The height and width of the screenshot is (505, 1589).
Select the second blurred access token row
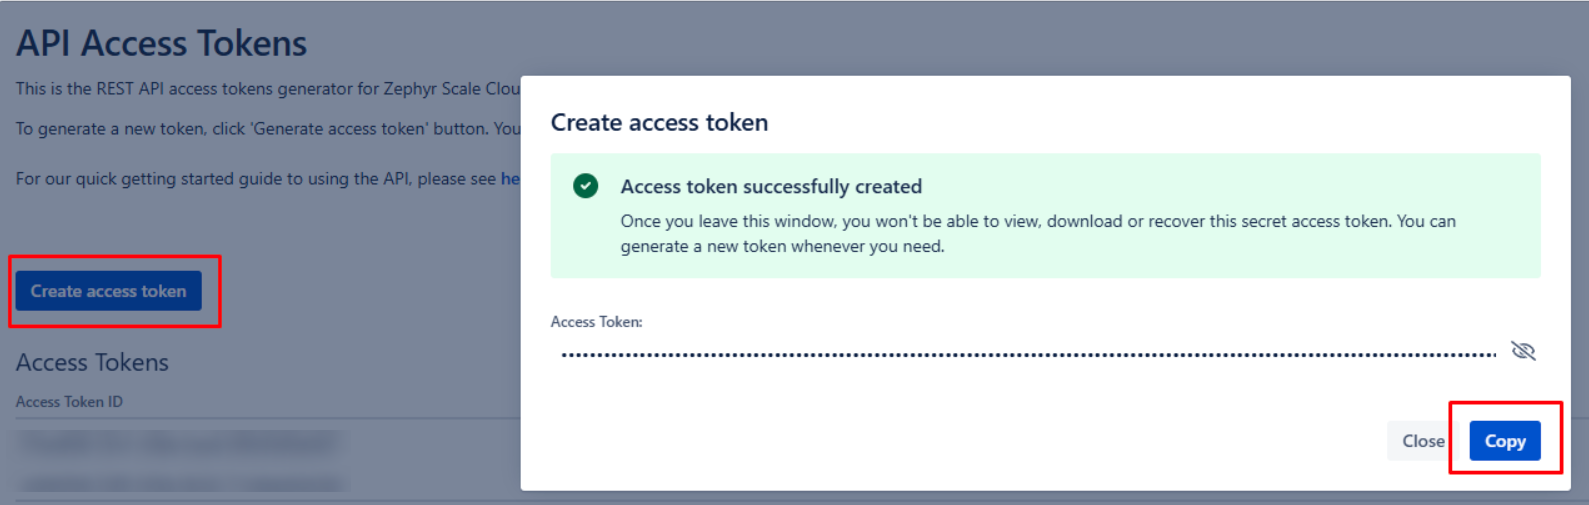point(178,483)
